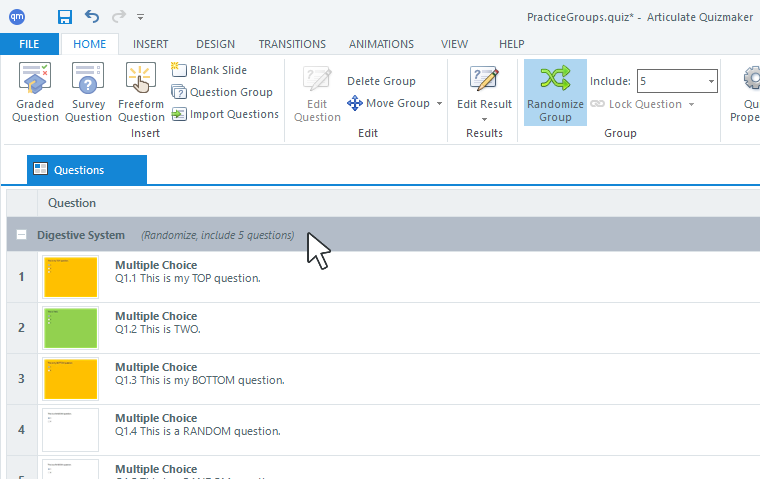Select the Questions view tab
This screenshot has height=479, width=760.
click(87, 170)
